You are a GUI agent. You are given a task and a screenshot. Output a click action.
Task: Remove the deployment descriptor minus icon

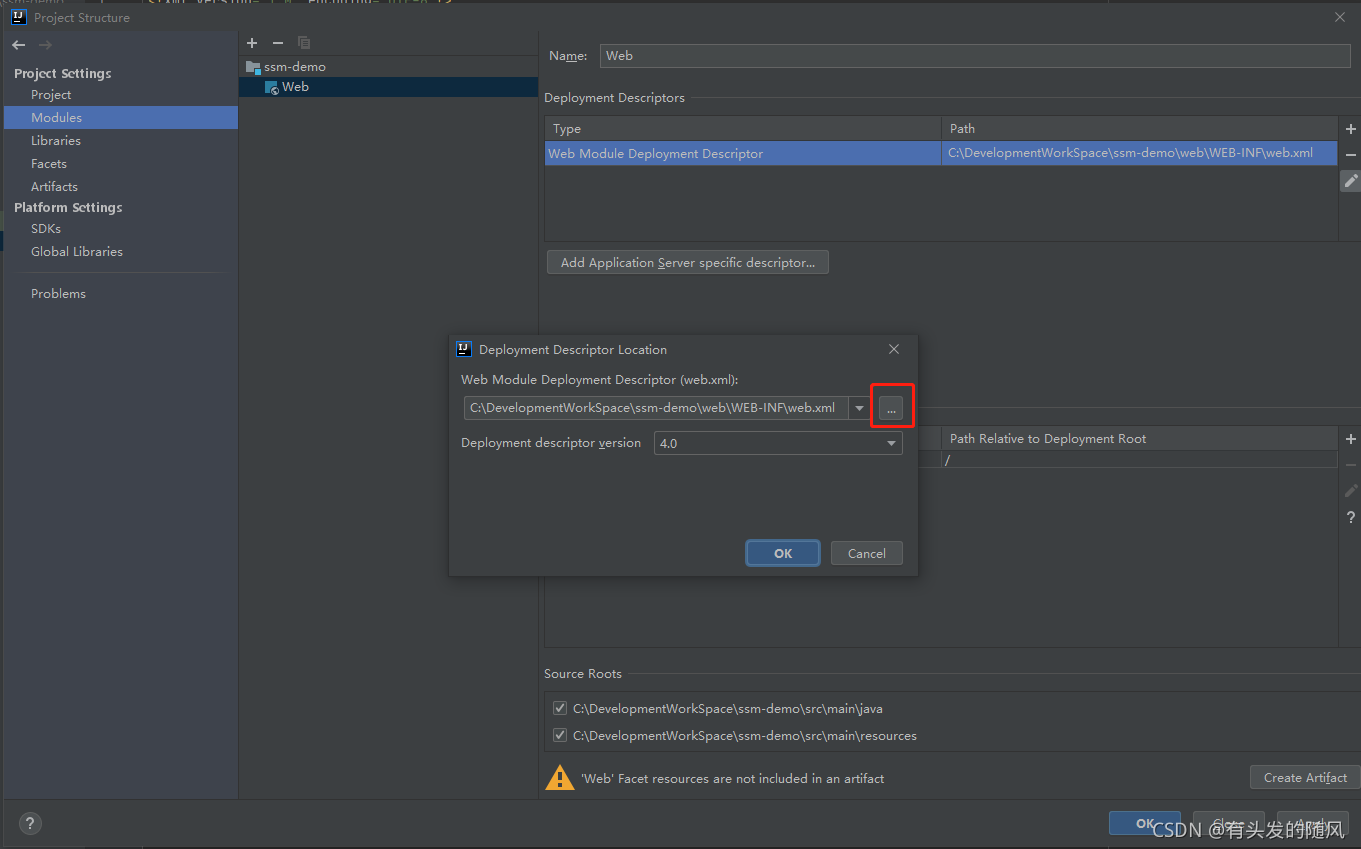click(1350, 155)
